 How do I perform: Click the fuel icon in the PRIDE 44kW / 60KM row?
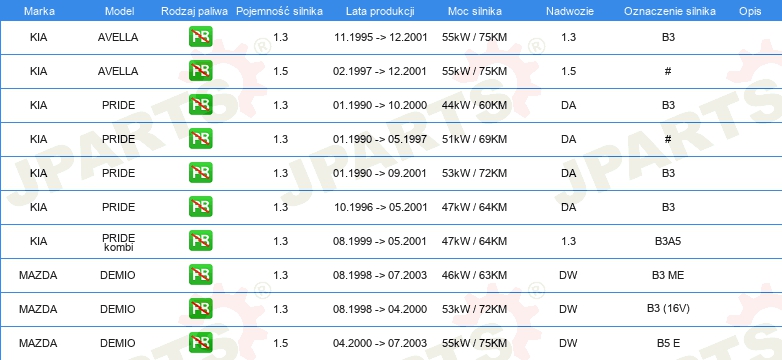click(200, 105)
